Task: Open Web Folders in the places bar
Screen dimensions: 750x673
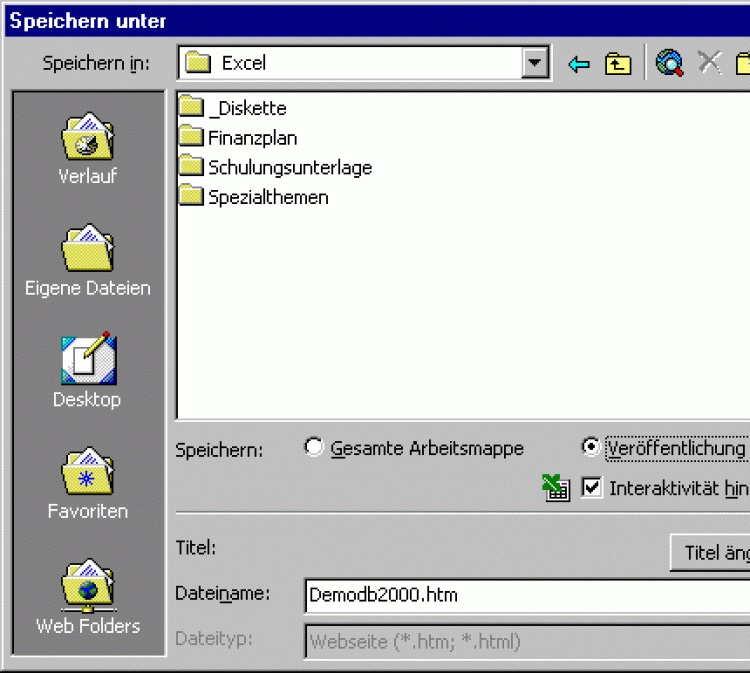Action: (x=88, y=588)
